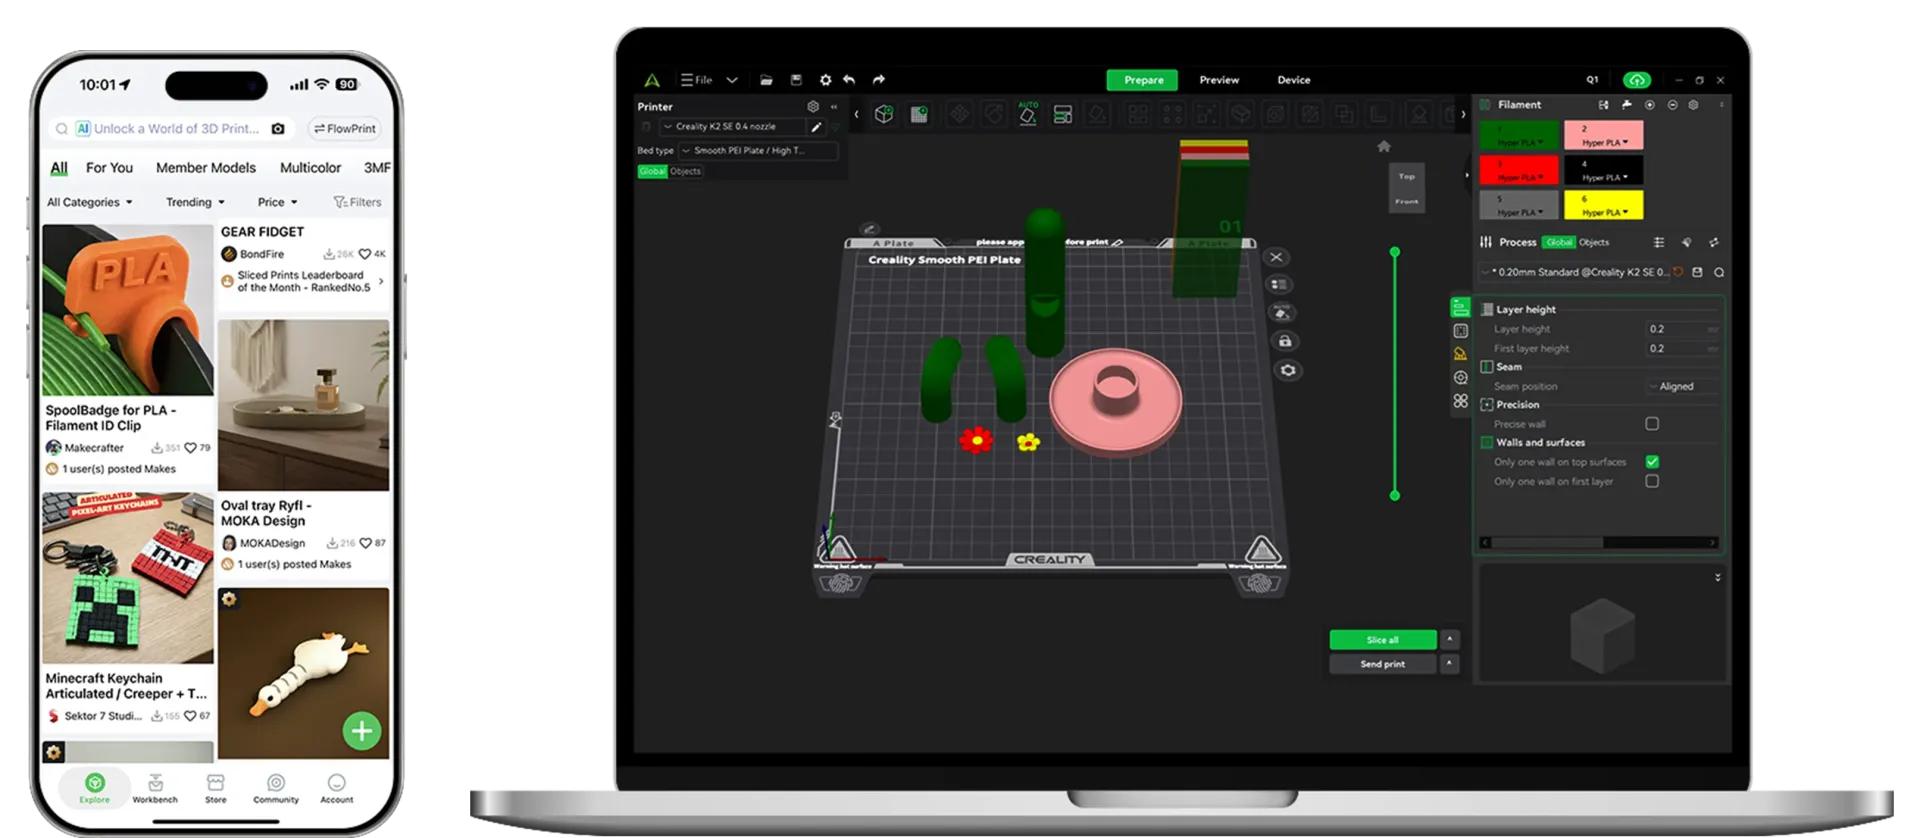Viewport: 1920px width, 838px height.
Task: Reset process preset with the orange arrow icon
Action: coord(1678,272)
